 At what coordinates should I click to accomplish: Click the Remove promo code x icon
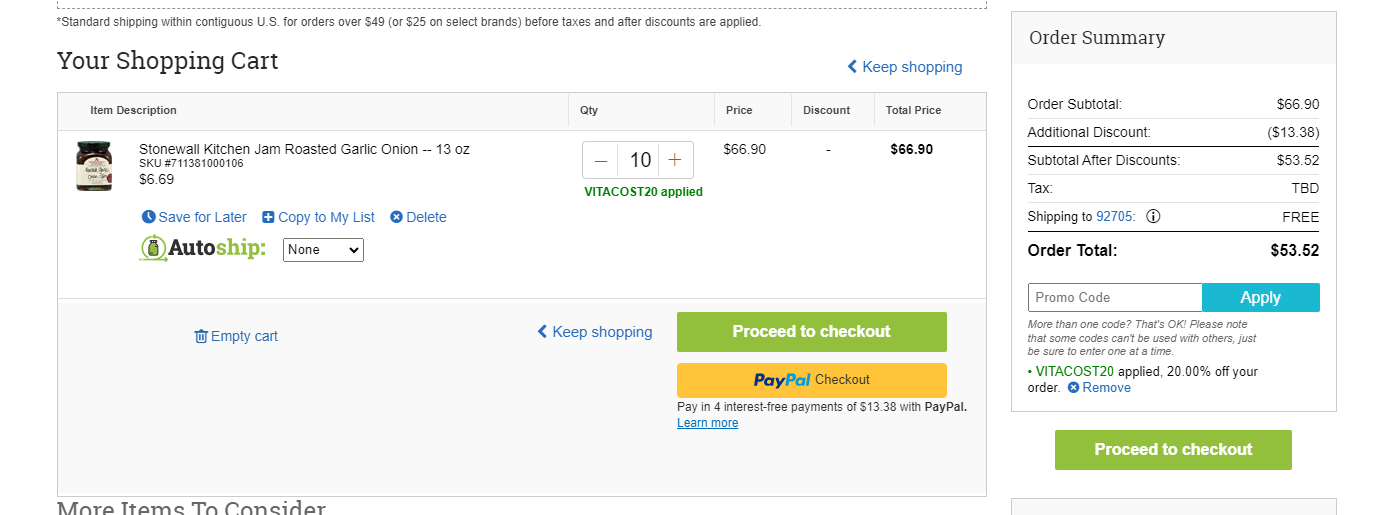pyautogui.click(x=1074, y=388)
